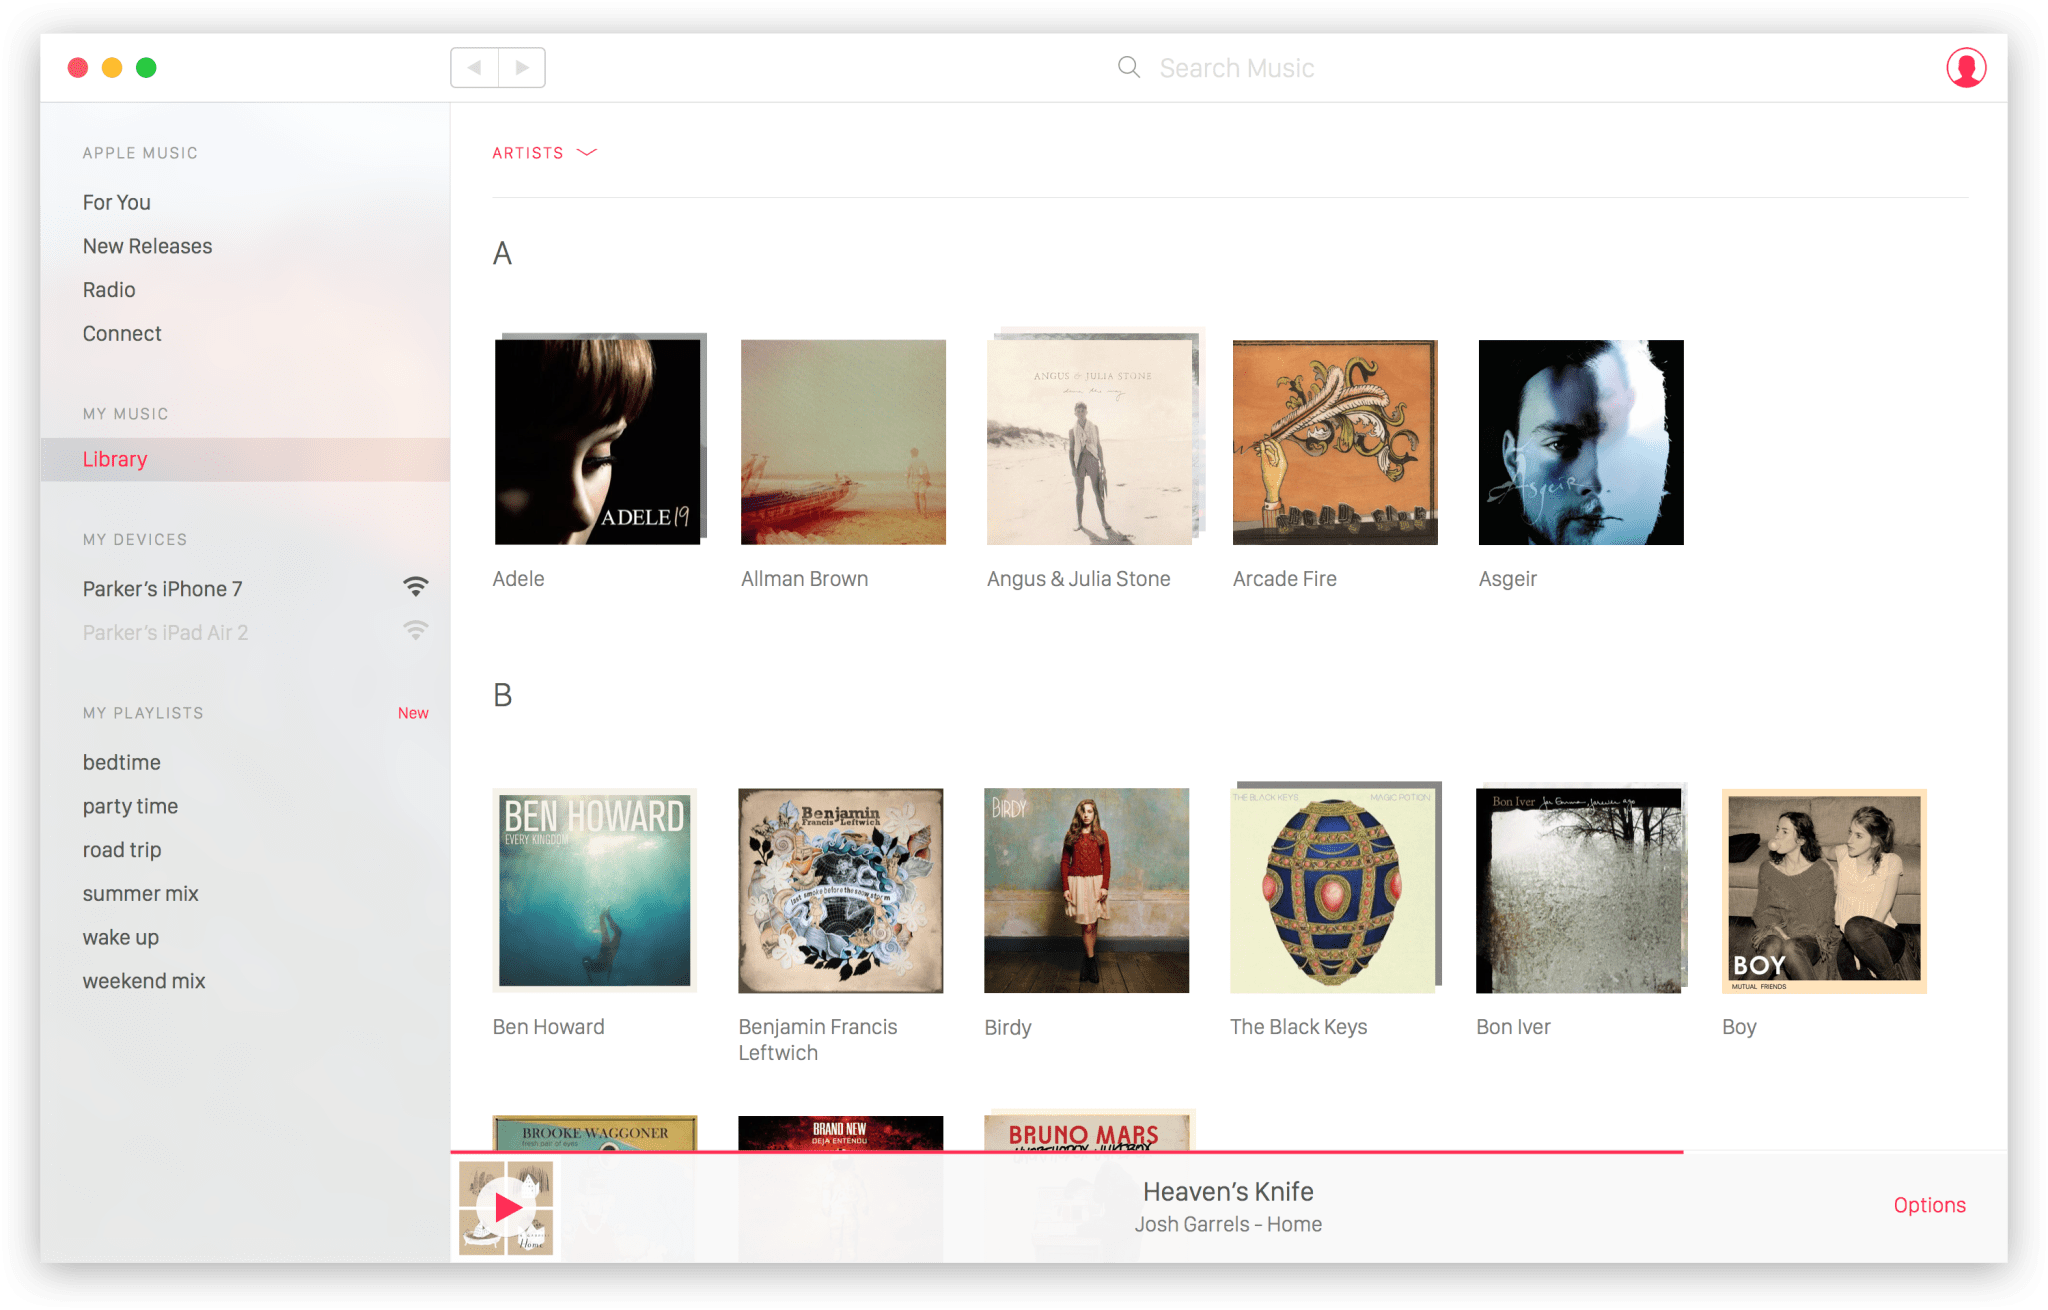Click the Angus & Julia Stone name
The height and width of the screenshot is (1310, 2048).
[1078, 579]
